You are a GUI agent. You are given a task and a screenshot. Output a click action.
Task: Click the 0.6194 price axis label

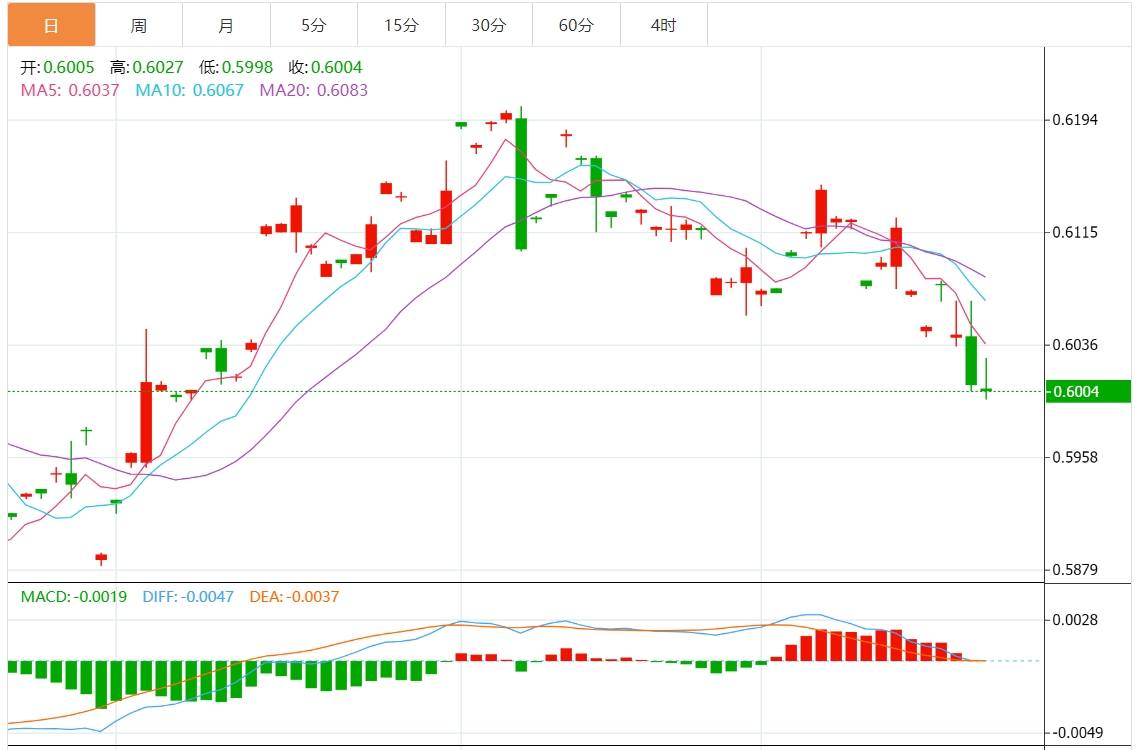(1075, 120)
